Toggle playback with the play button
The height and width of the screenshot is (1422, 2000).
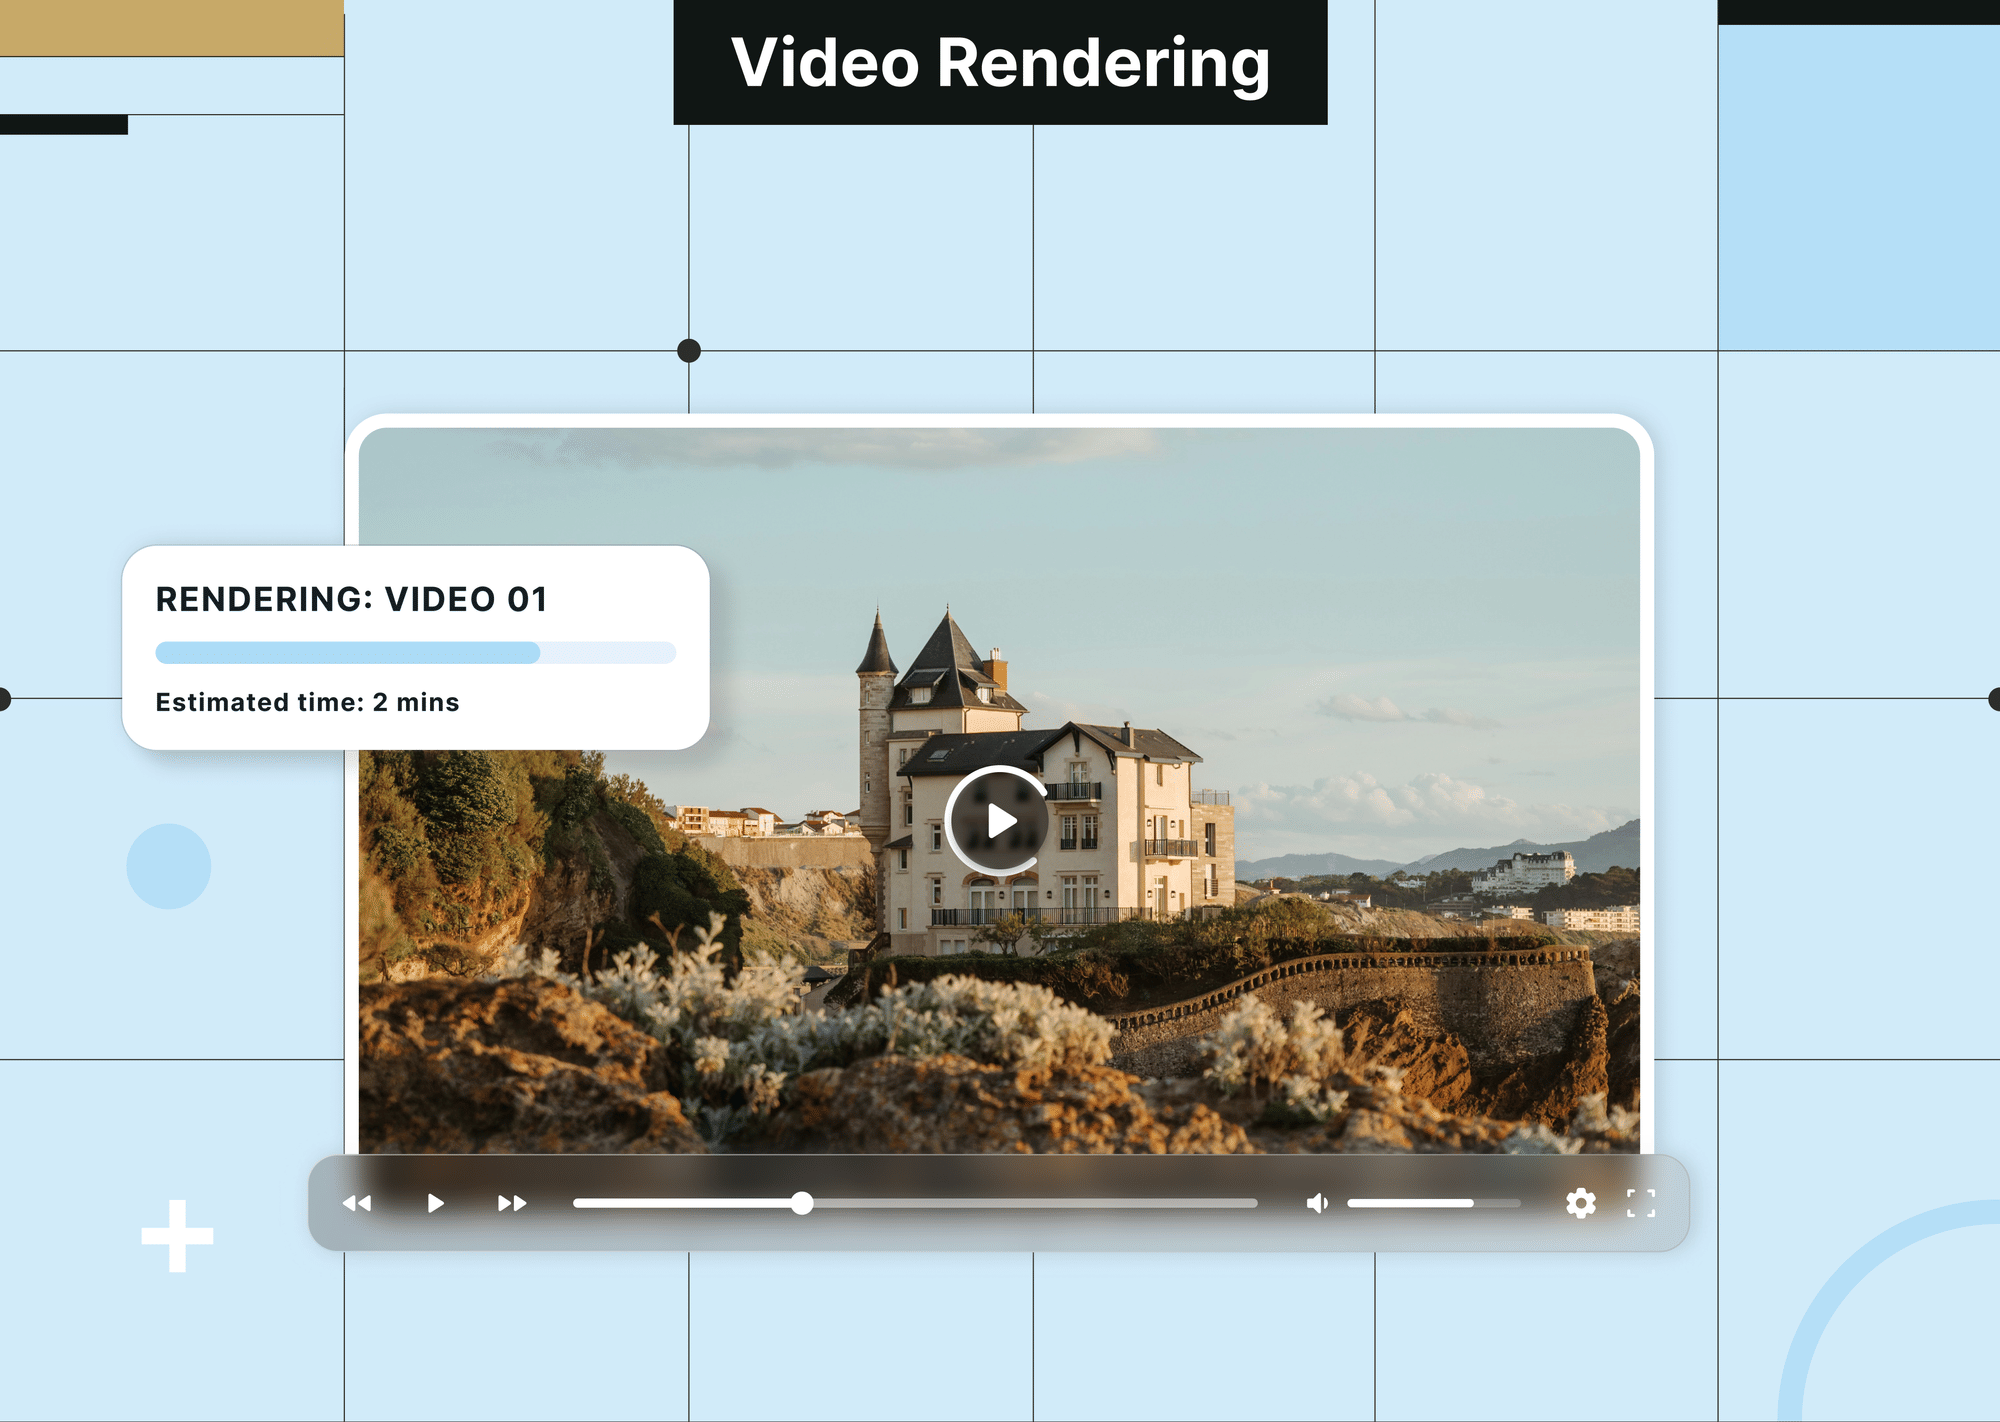click(x=434, y=1204)
